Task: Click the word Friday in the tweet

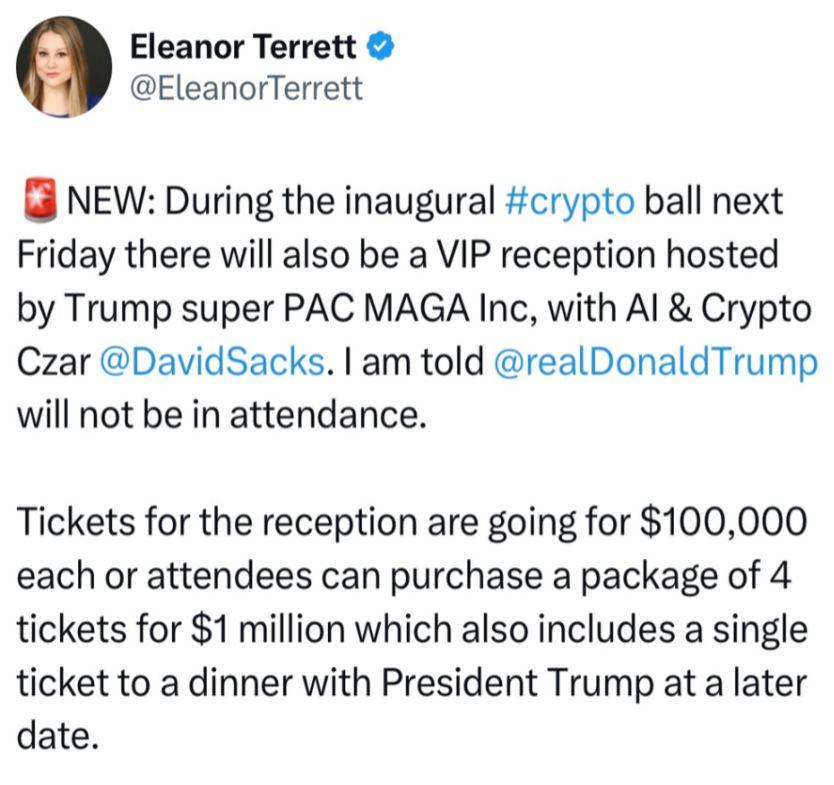Action: click(66, 254)
